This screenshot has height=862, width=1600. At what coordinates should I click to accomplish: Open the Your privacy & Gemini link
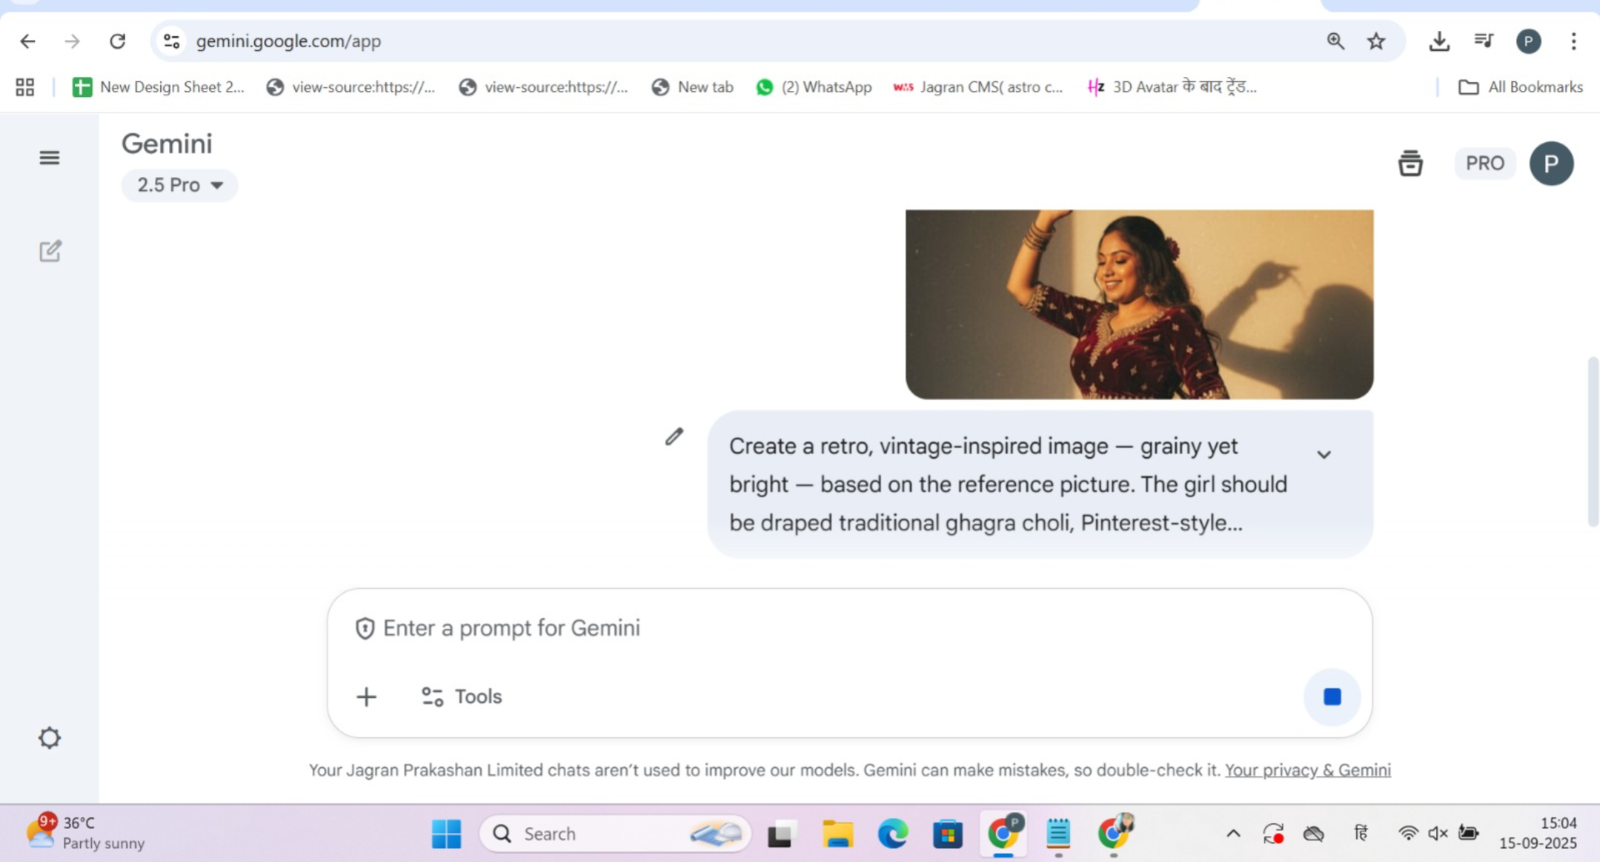coord(1308,770)
